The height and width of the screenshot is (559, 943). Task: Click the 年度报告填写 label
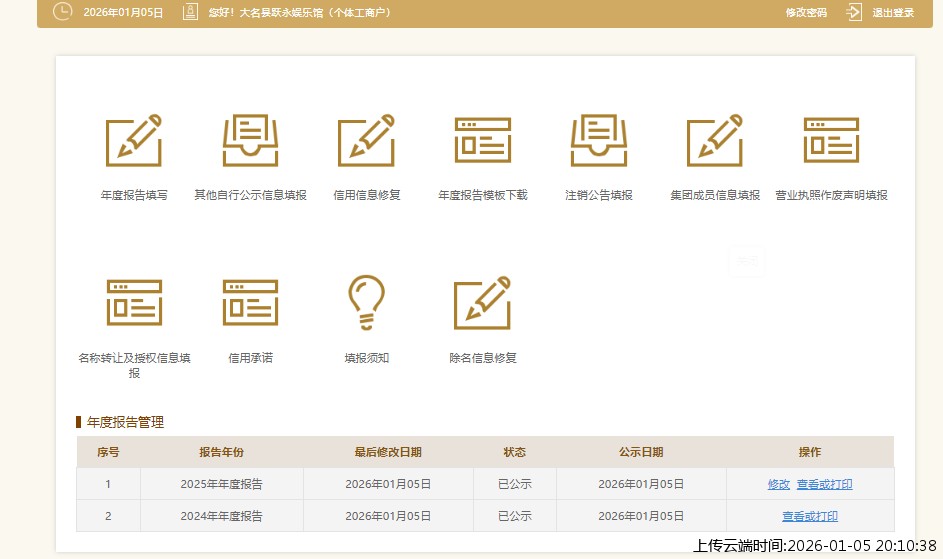[x=134, y=195]
